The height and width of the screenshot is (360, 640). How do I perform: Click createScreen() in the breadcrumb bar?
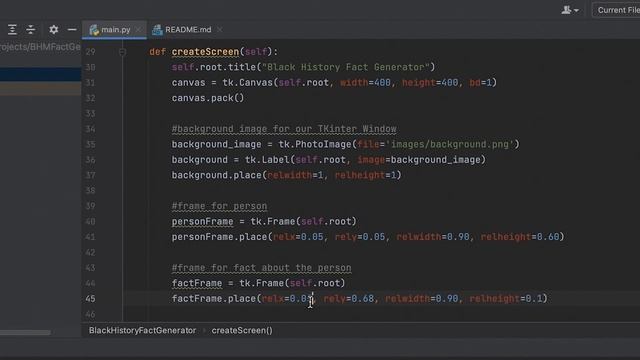pos(242,330)
